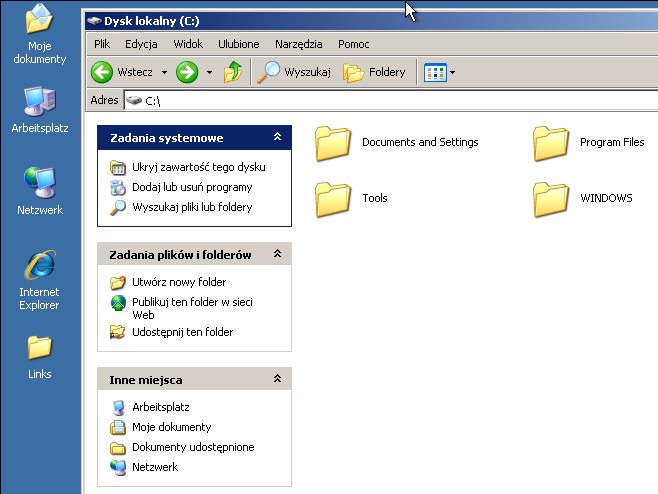Click the green forward arrow button
The height and width of the screenshot is (494, 658).
[186, 72]
